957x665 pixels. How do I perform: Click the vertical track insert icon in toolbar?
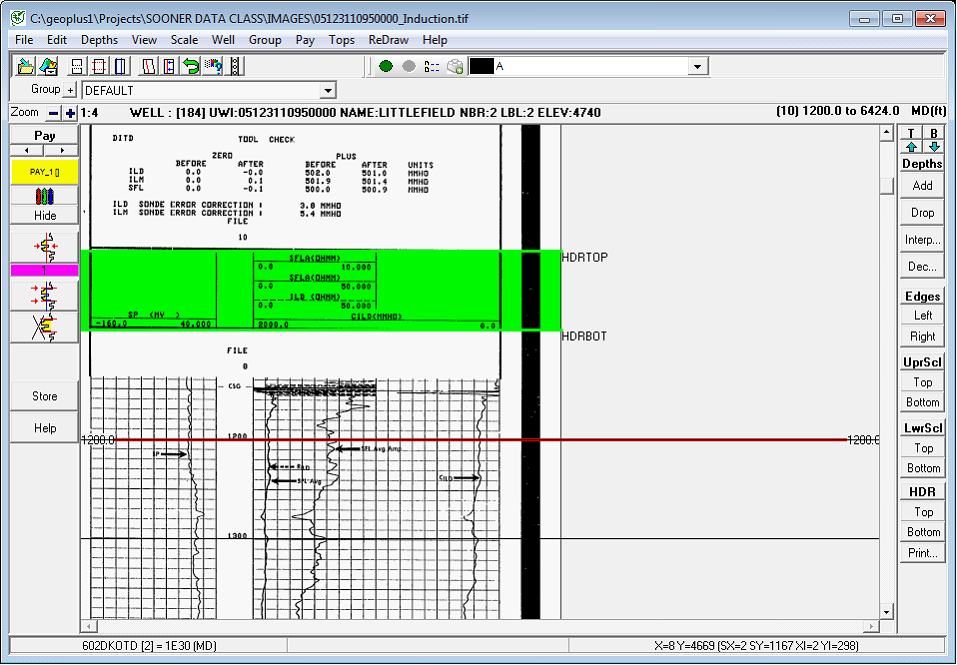[119, 65]
